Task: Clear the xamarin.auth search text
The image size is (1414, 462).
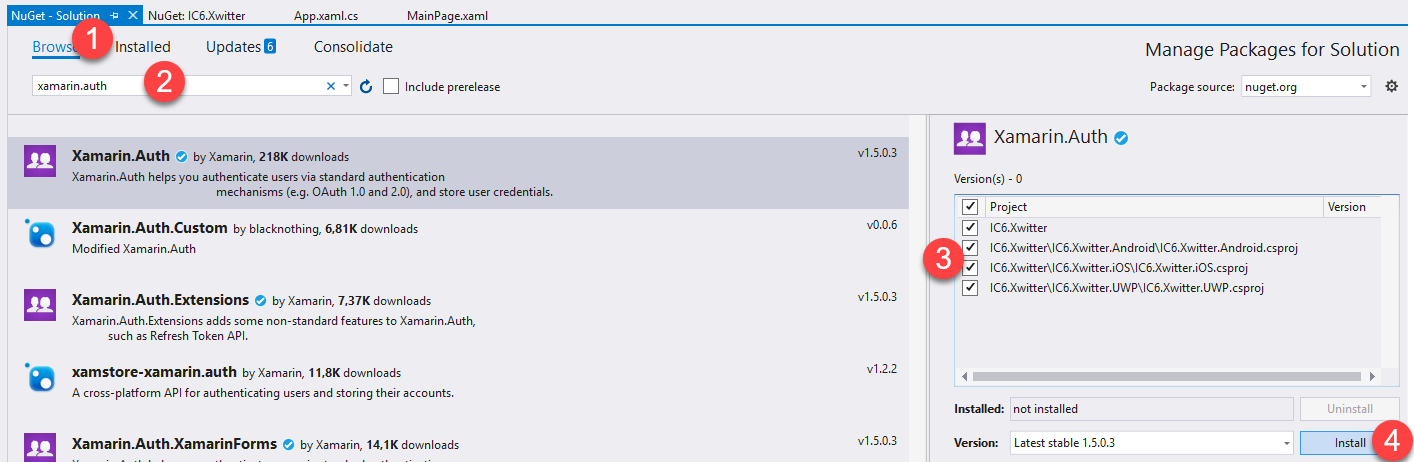Action: [331, 87]
